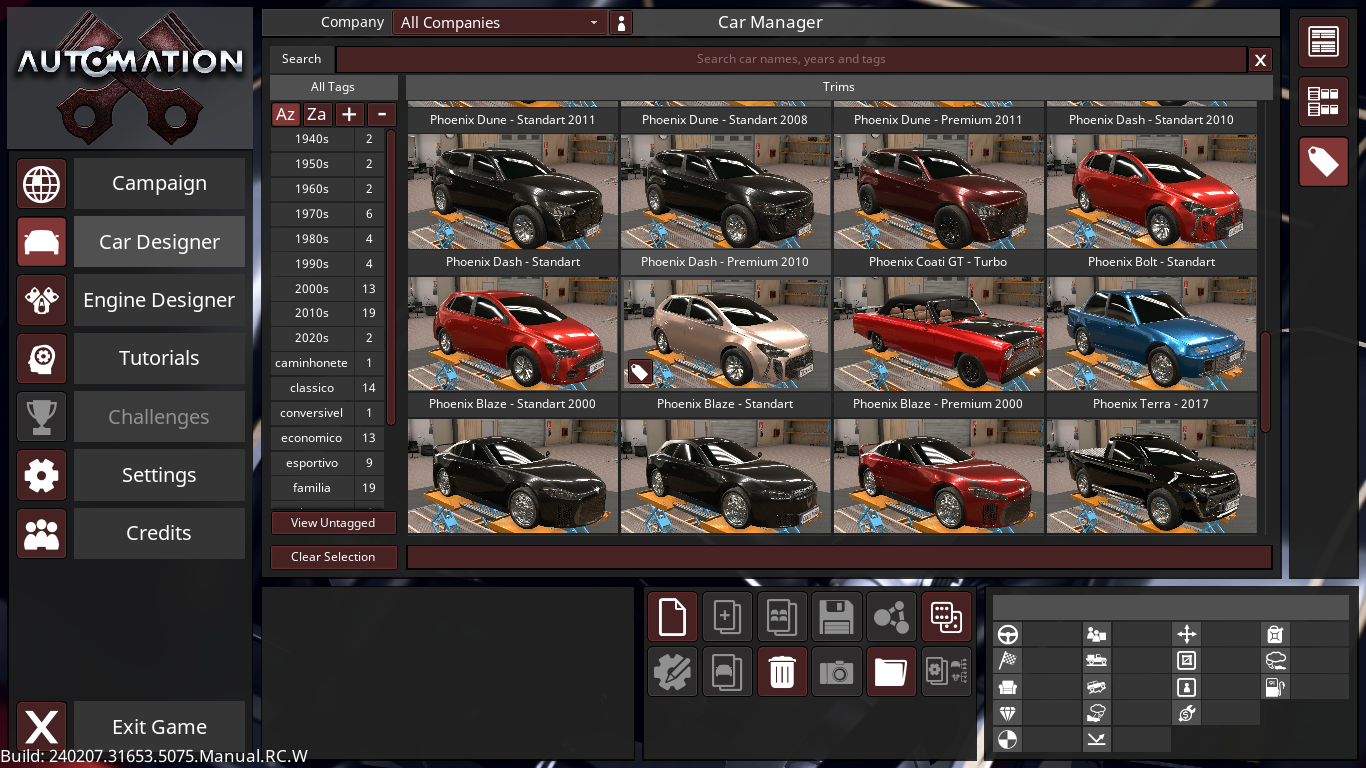Click the tag list vertical scrollbar
Viewport: 1366px width, 768px height.
click(x=391, y=277)
